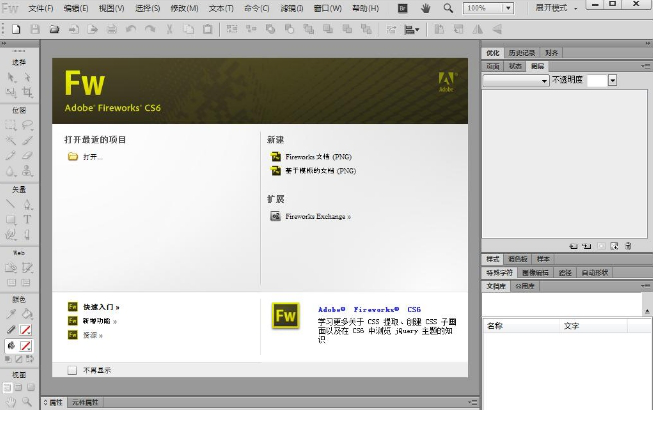Select the Brush tool
Viewport: 653px width, 426px height.
click(x=27, y=140)
